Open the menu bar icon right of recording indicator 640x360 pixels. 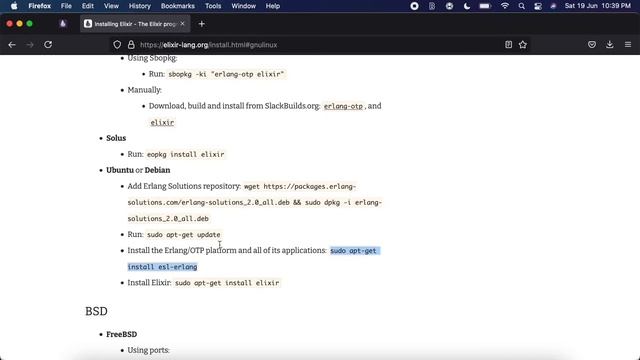point(432,6)
